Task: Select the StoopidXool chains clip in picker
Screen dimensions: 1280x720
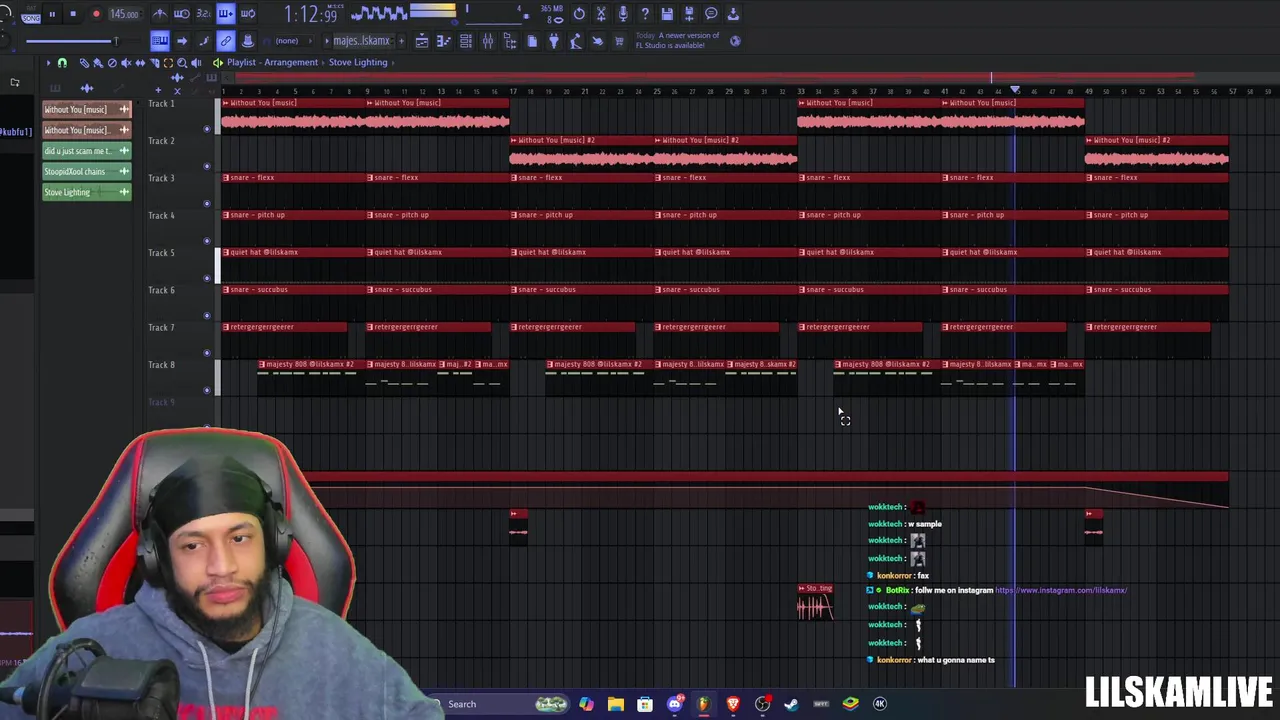Action: (86, 171)
